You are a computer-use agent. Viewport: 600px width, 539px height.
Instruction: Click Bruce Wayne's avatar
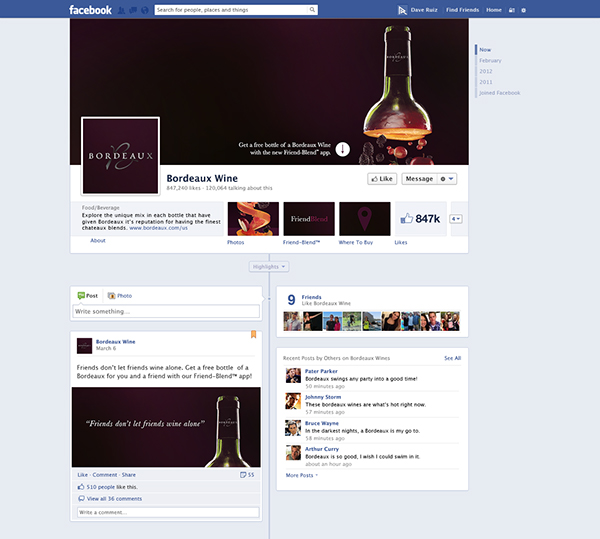[x=293, y=428]
